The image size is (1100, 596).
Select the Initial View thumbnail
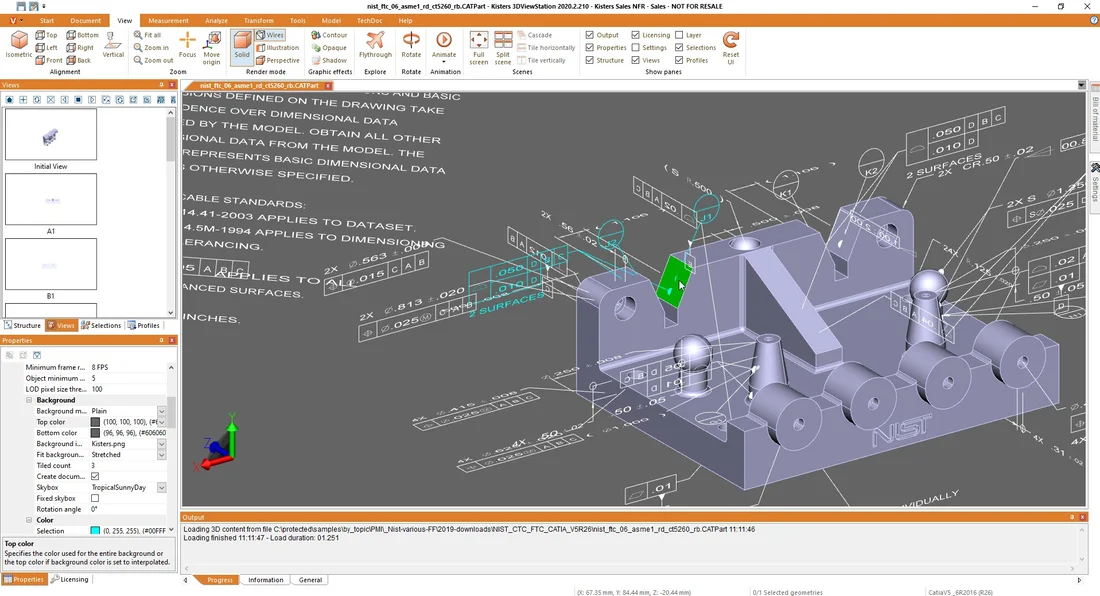[50, 134]
